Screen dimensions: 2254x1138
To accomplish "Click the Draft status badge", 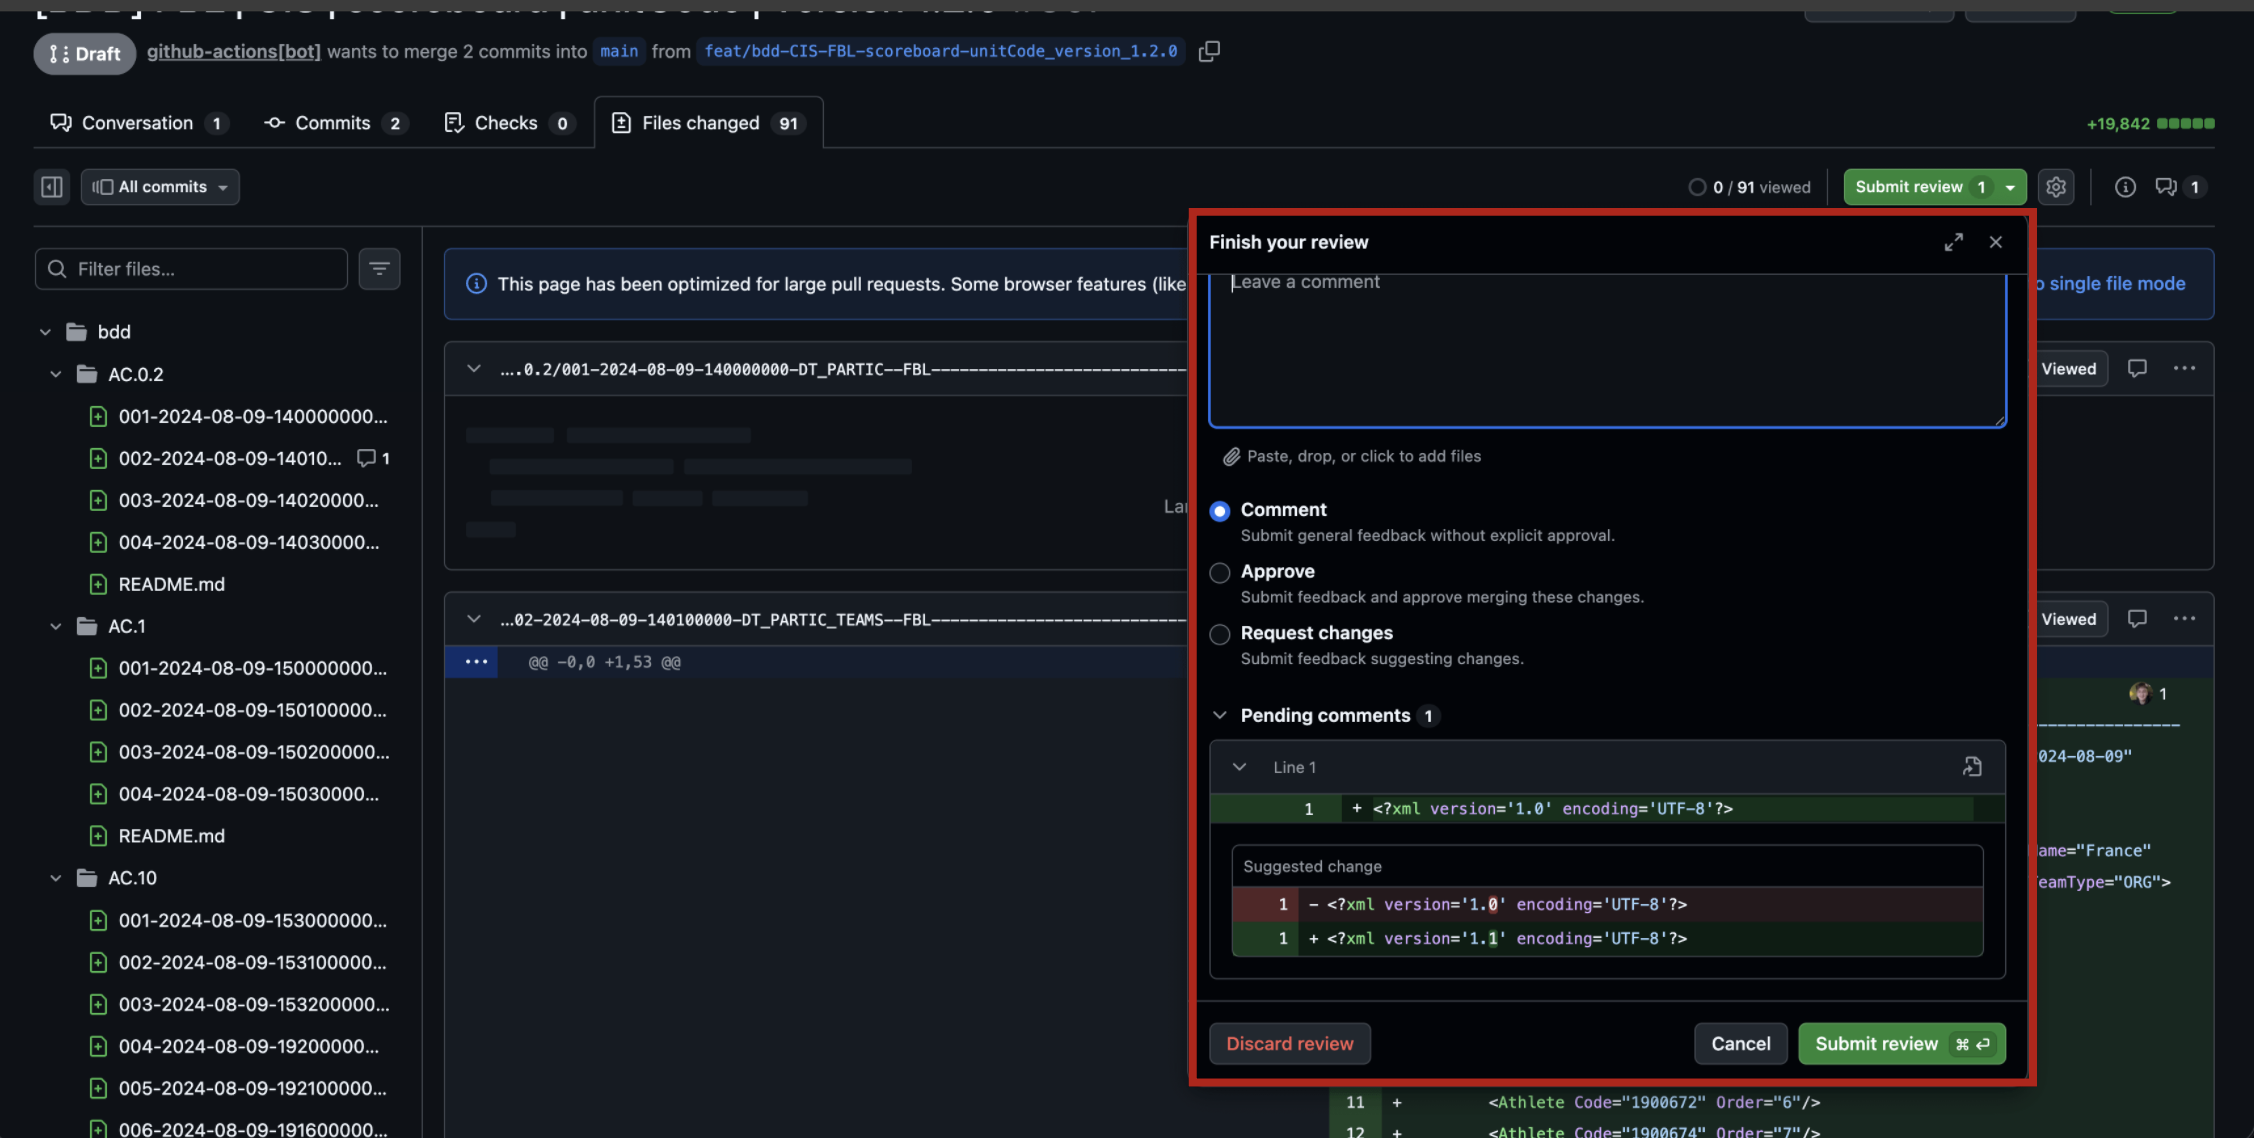I will tap(85, 54).
